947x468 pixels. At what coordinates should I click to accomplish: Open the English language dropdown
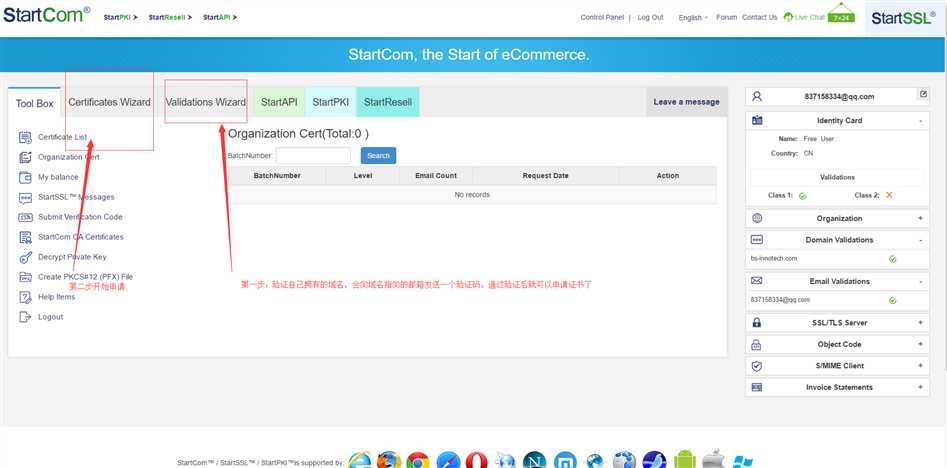click(693, 18)
